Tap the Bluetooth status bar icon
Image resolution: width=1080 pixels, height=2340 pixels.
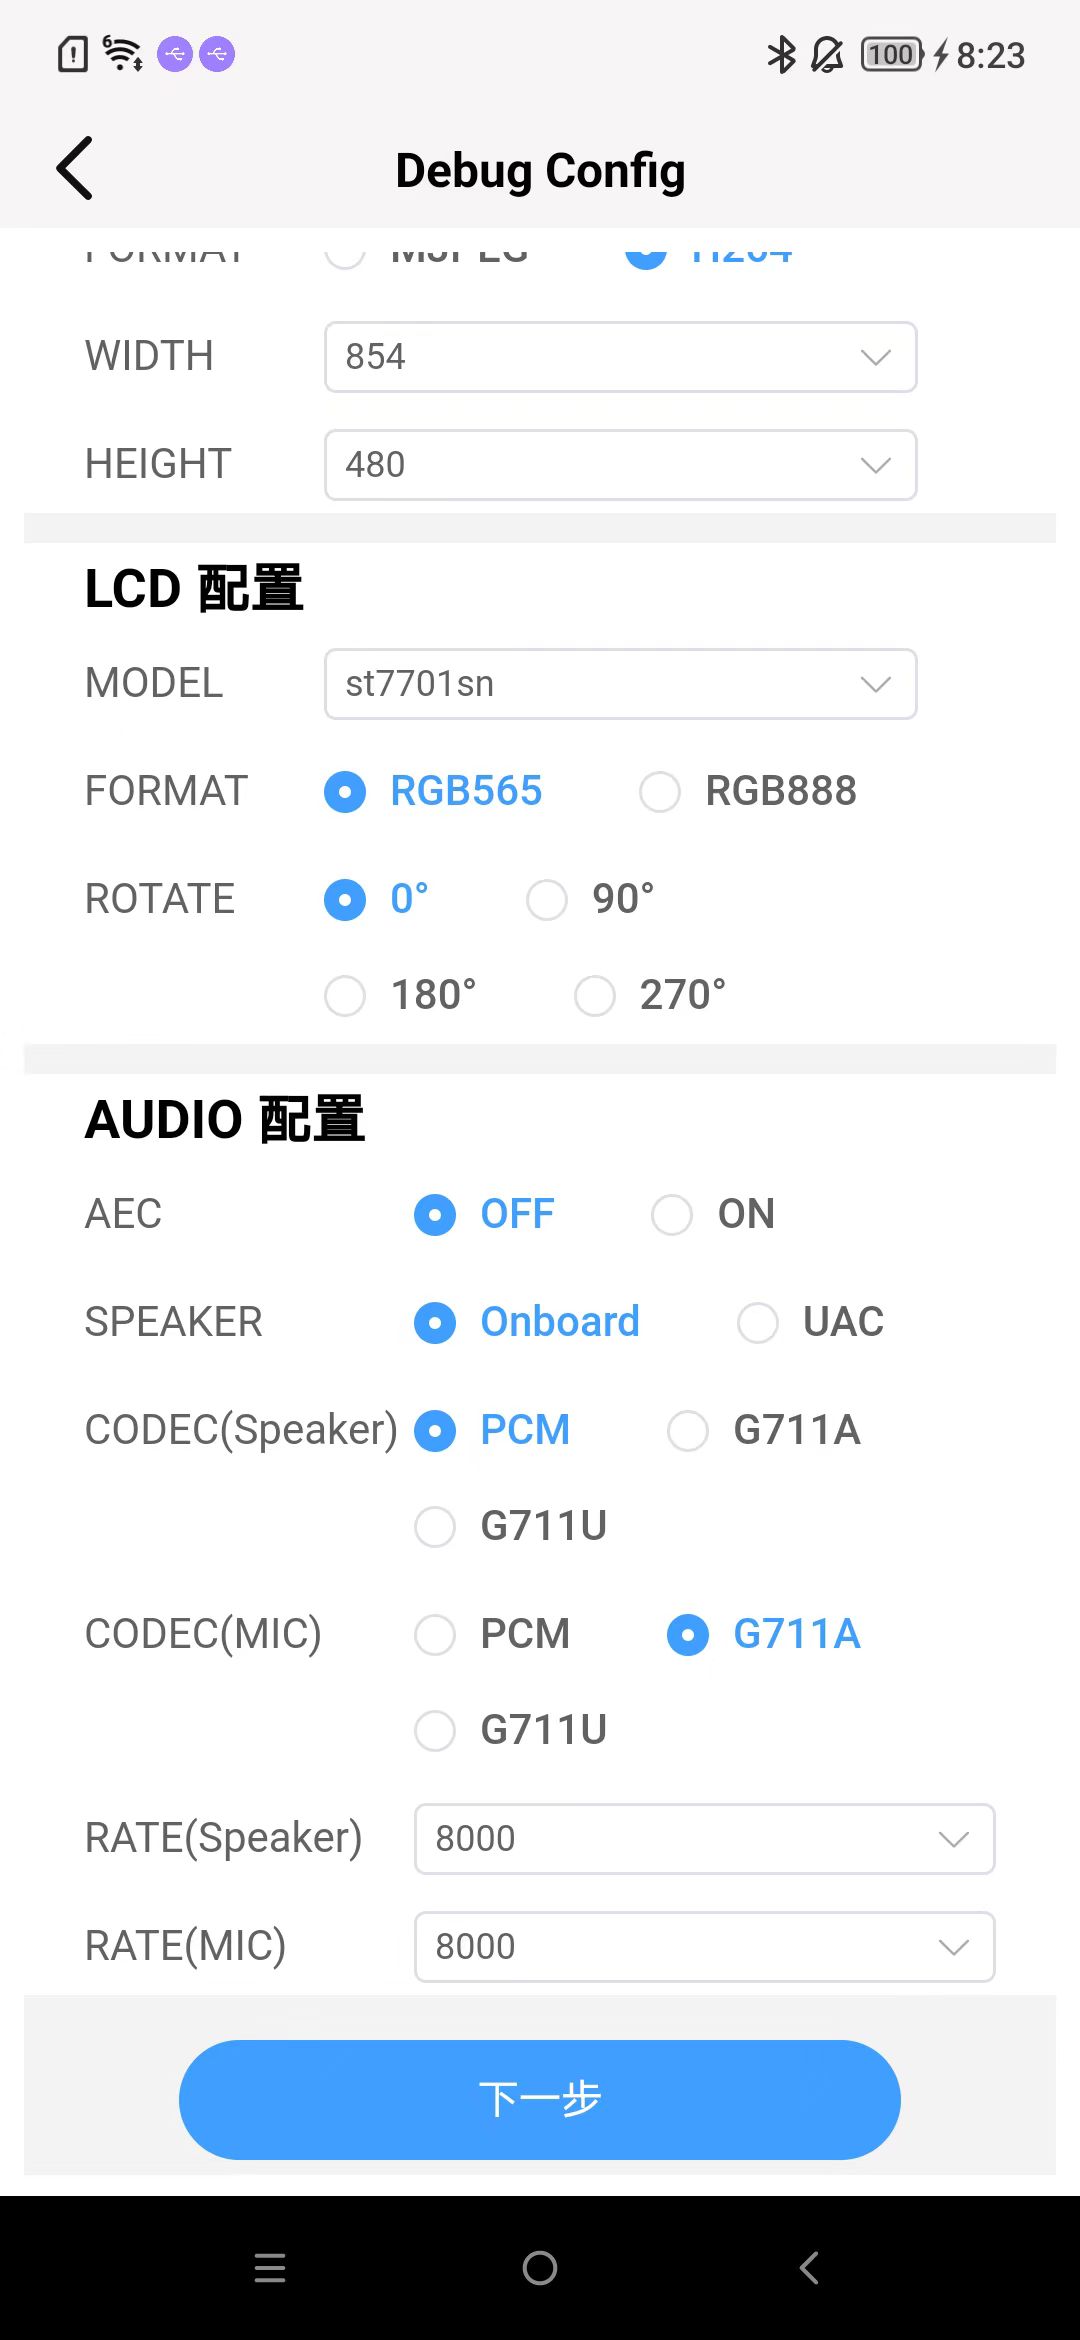coord(781,55)
